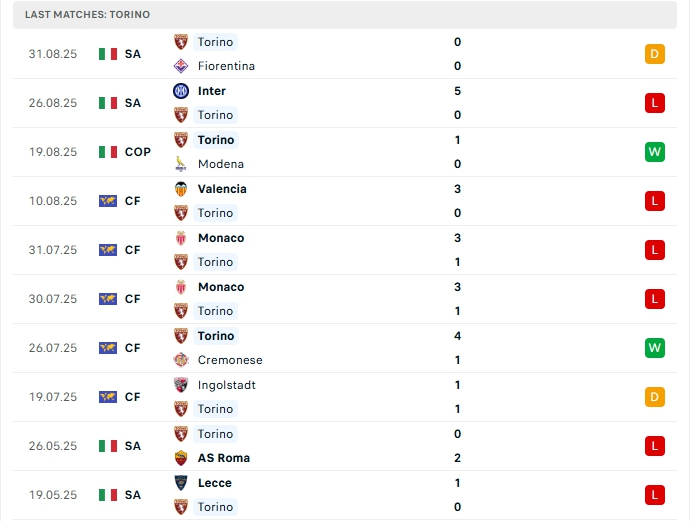Screen dimensions: 690x521
Task: Select the 10.08.25 Valencia match date
Action: point(53,201)
